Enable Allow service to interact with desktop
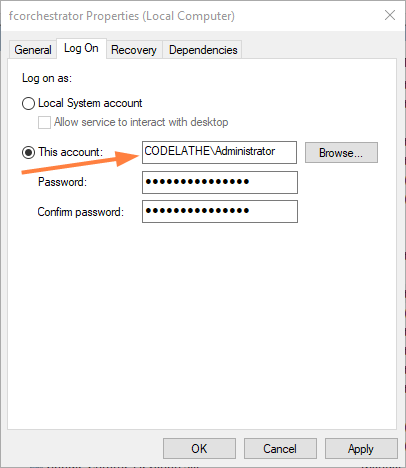 click(x=44, y=122)
